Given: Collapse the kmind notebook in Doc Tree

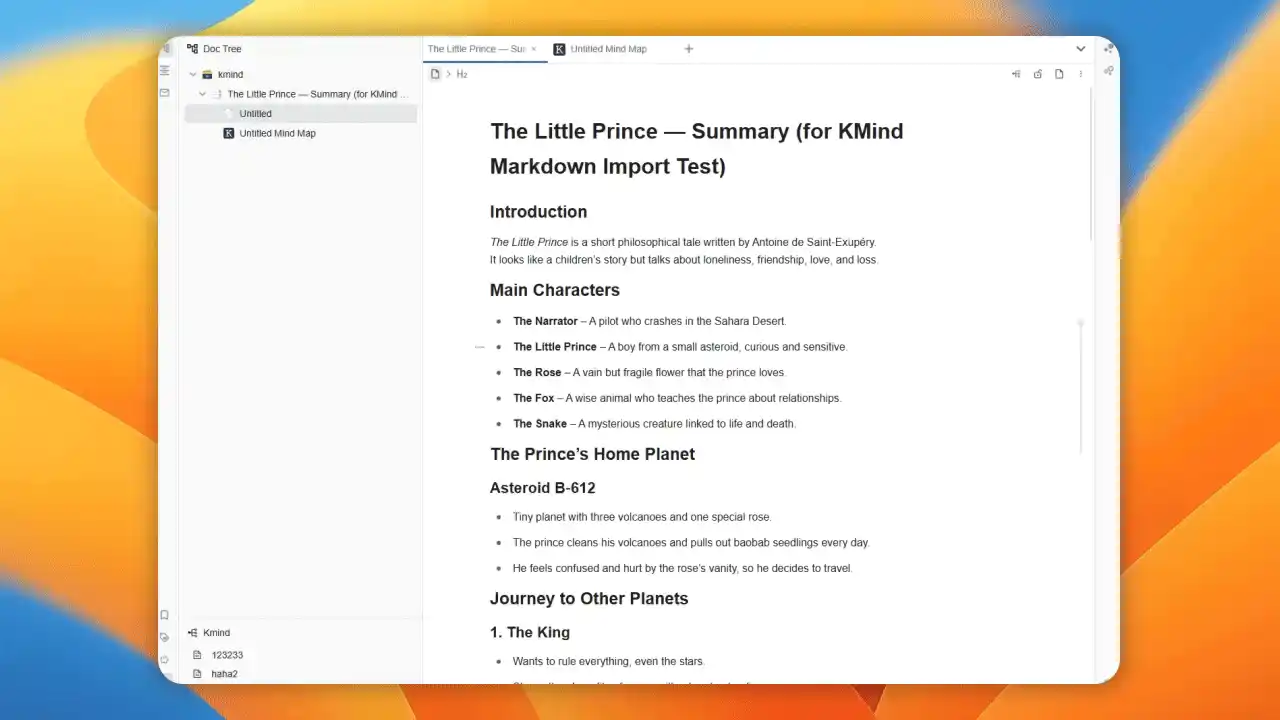Looking at the screenshot, I should point(193,75).
